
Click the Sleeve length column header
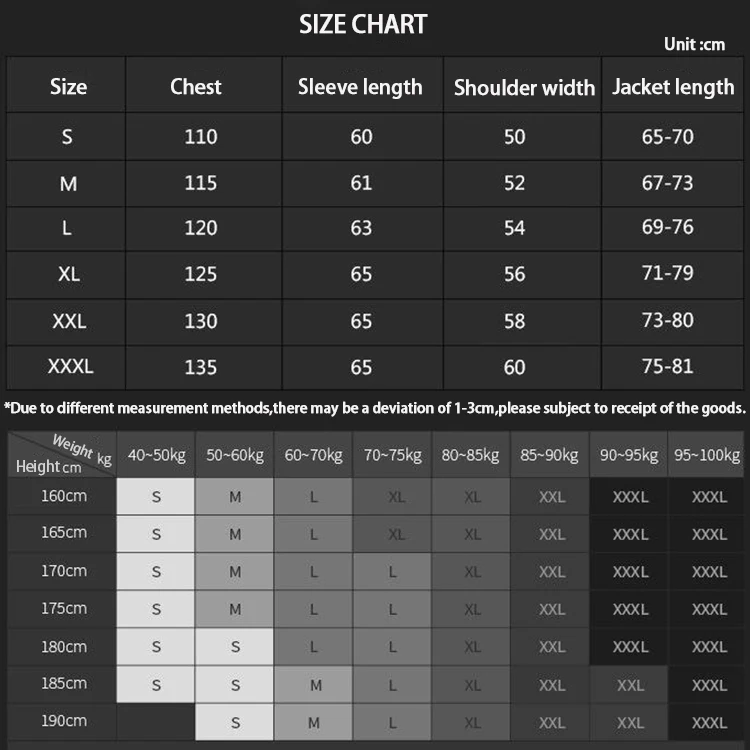point(360,87)
